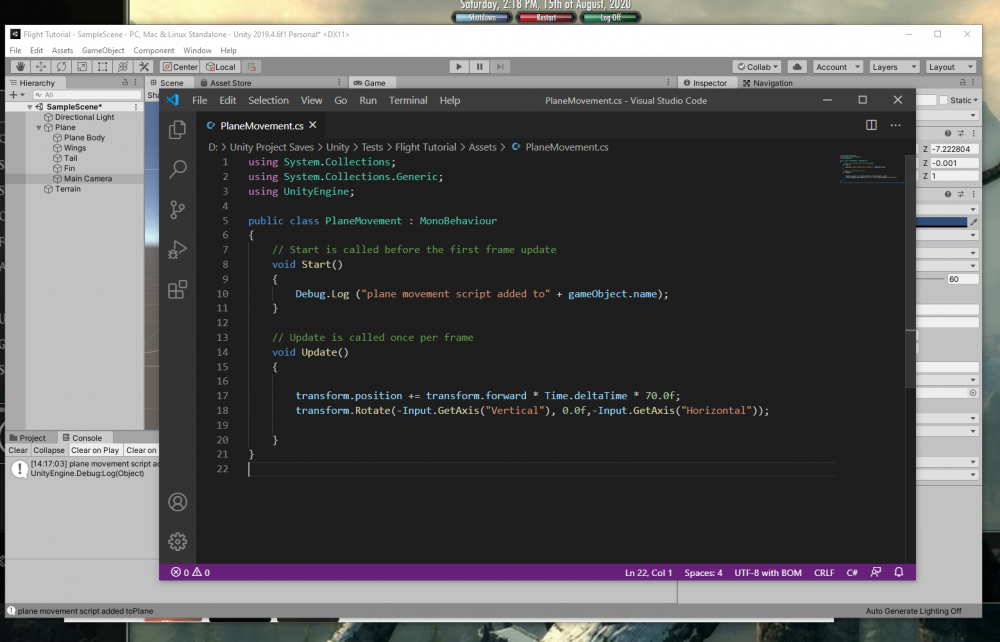Open the VS Code Terminal menu
The image size is (1000, 642).
click(x=408, y=100)
